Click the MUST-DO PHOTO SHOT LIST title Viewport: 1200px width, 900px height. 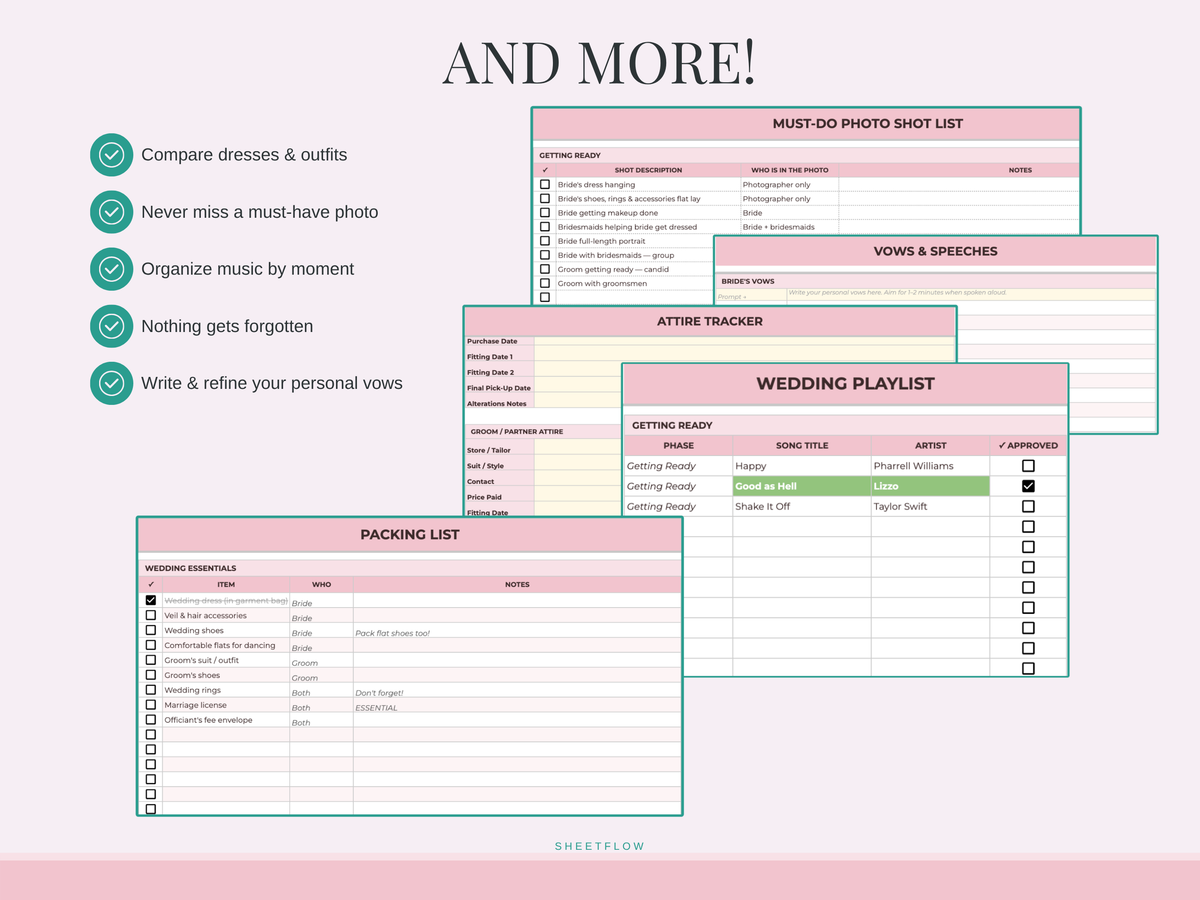pyautogui.click(x=867, y=124)
